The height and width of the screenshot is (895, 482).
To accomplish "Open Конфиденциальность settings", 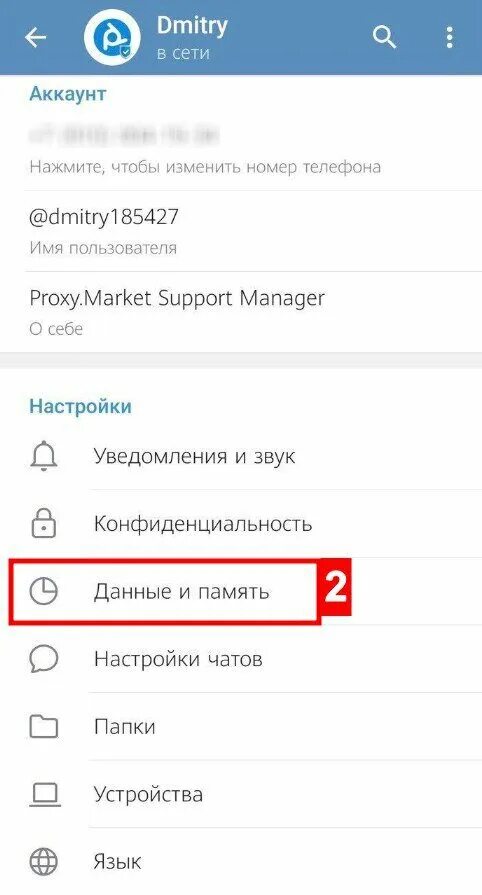I will click(241, 523).
